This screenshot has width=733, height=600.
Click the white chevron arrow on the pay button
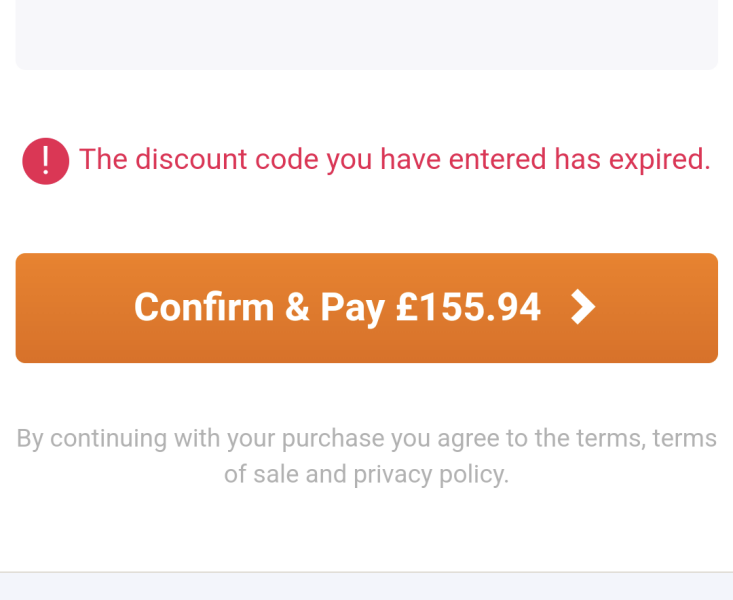pos(583,308)
